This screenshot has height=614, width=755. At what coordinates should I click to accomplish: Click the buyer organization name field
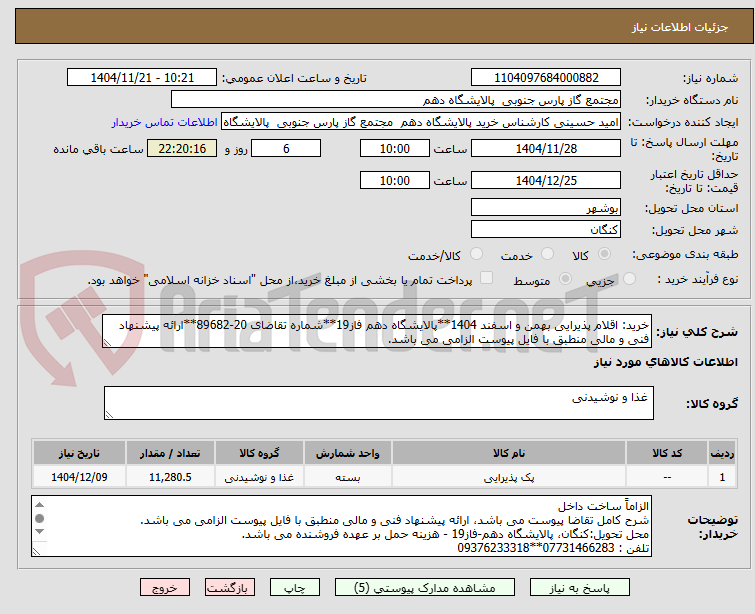(396, 100)
